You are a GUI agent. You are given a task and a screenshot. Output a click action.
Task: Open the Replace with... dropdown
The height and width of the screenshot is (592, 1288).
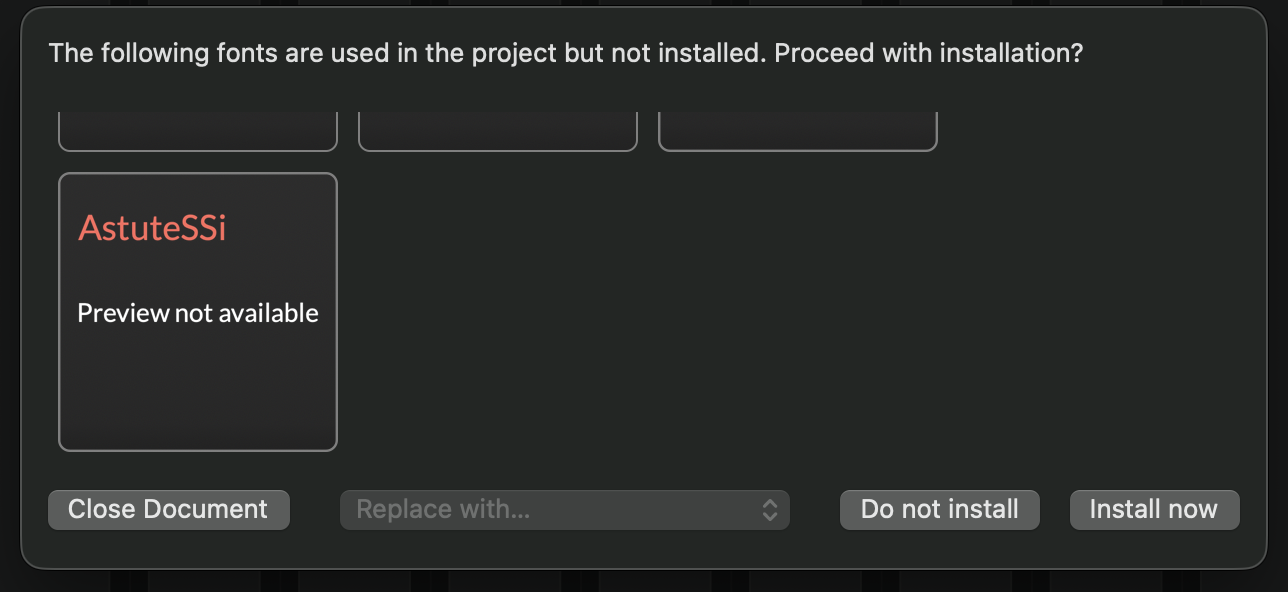564,509
